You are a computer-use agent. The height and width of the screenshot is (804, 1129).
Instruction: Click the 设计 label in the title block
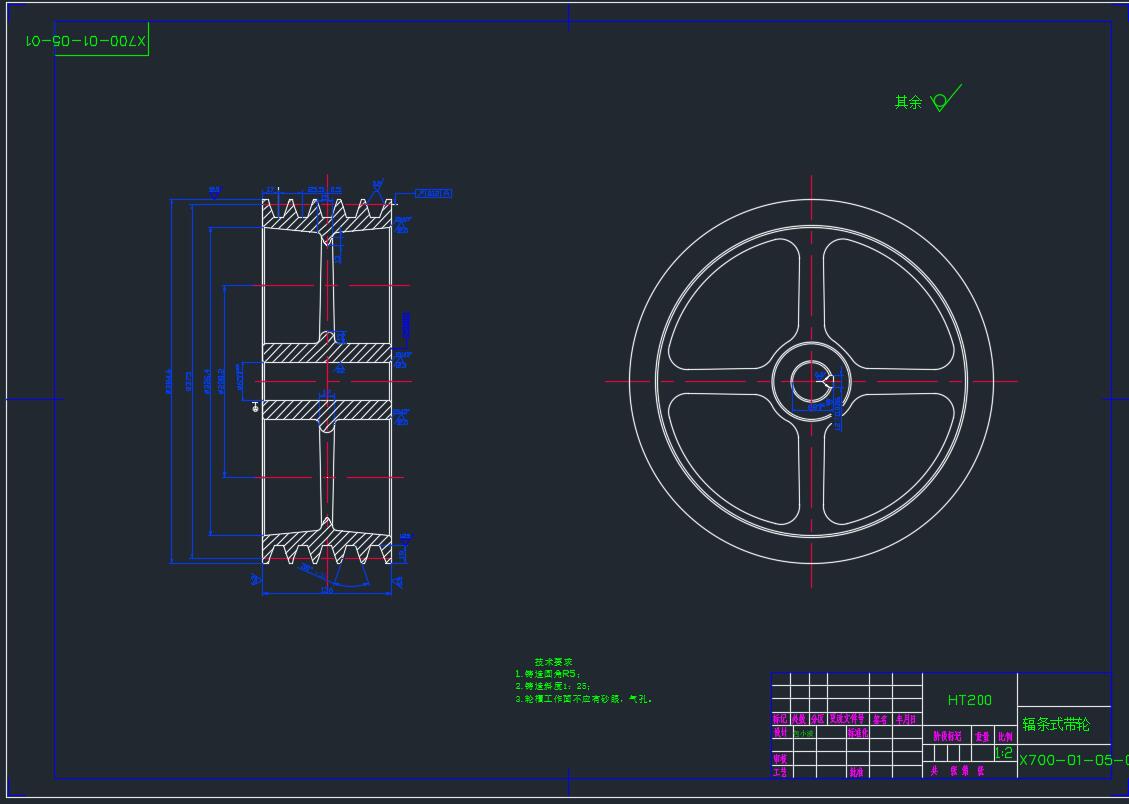pyautogui.click(x=780, y=733)
